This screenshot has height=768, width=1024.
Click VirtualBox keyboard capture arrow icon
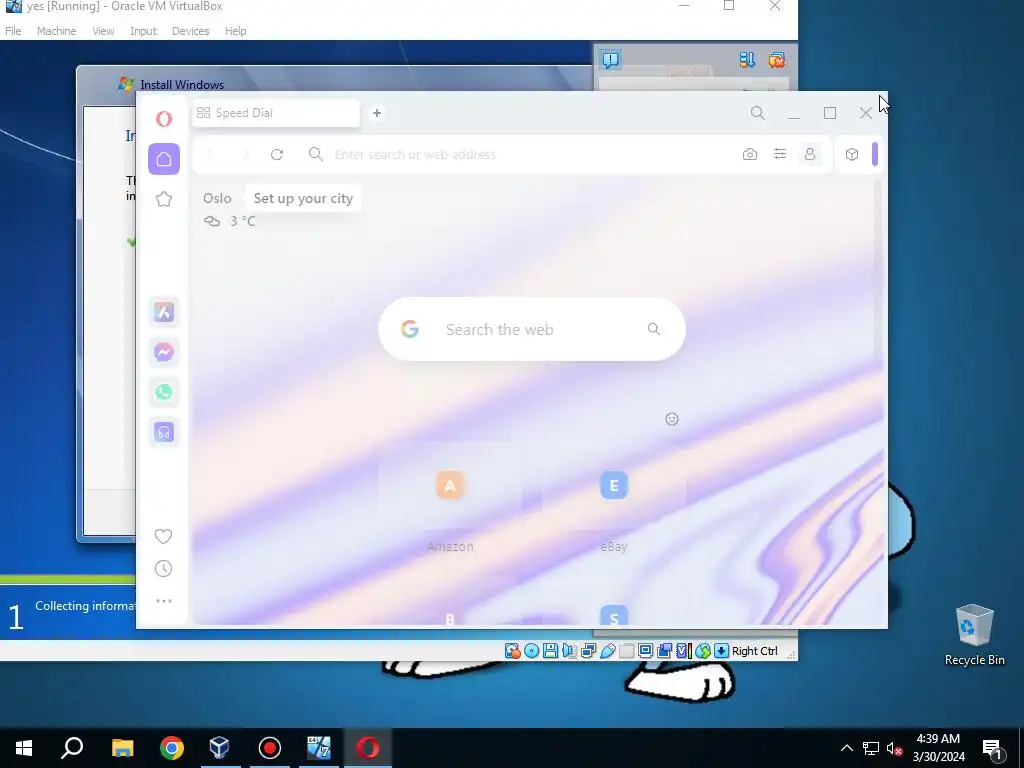(x=721, y=651)
